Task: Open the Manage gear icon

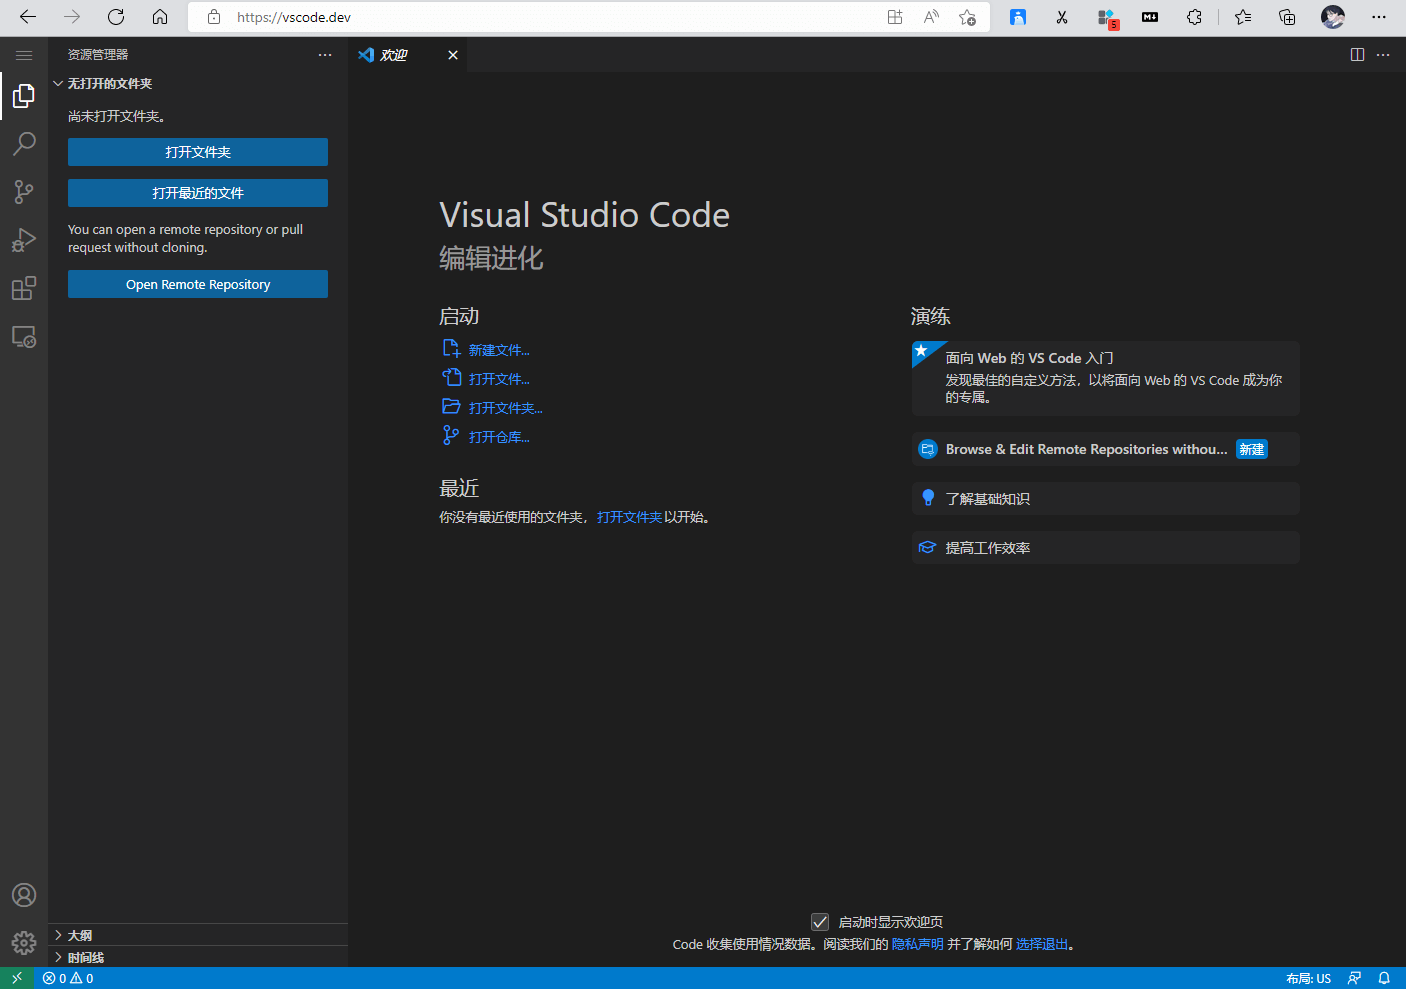Action: point(24,942)
